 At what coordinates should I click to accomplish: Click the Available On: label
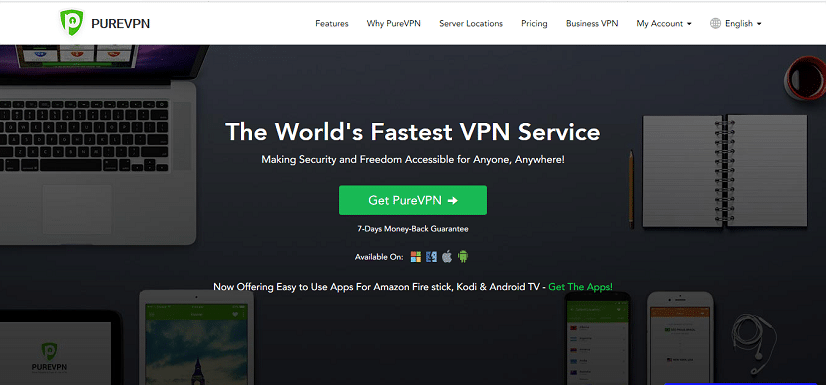point(379,257)
